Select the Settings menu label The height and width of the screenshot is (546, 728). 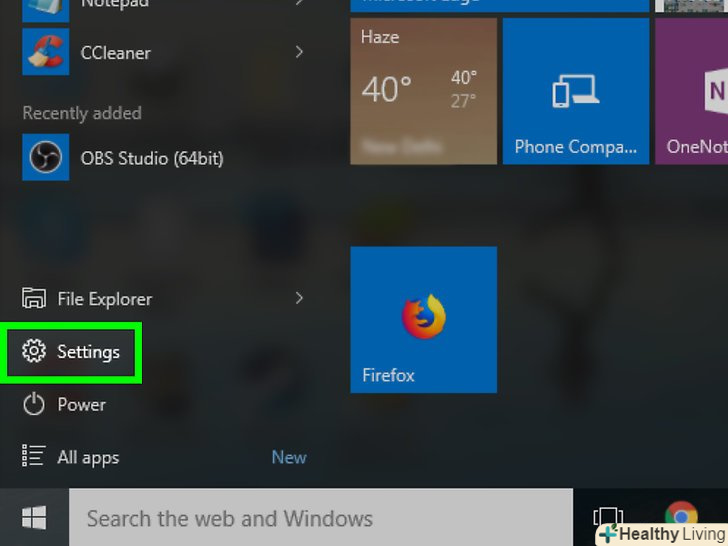(x=89, y=352)
